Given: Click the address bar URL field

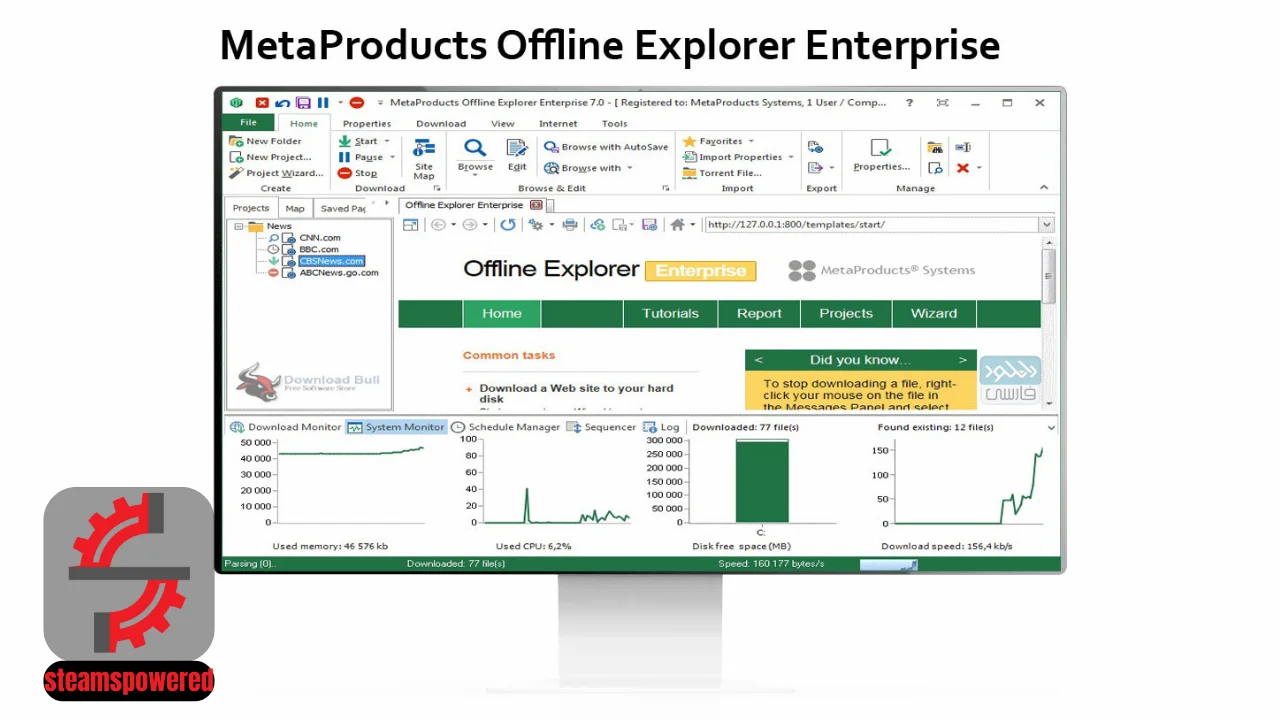Looking at the screenshot, I should [871, 225].
